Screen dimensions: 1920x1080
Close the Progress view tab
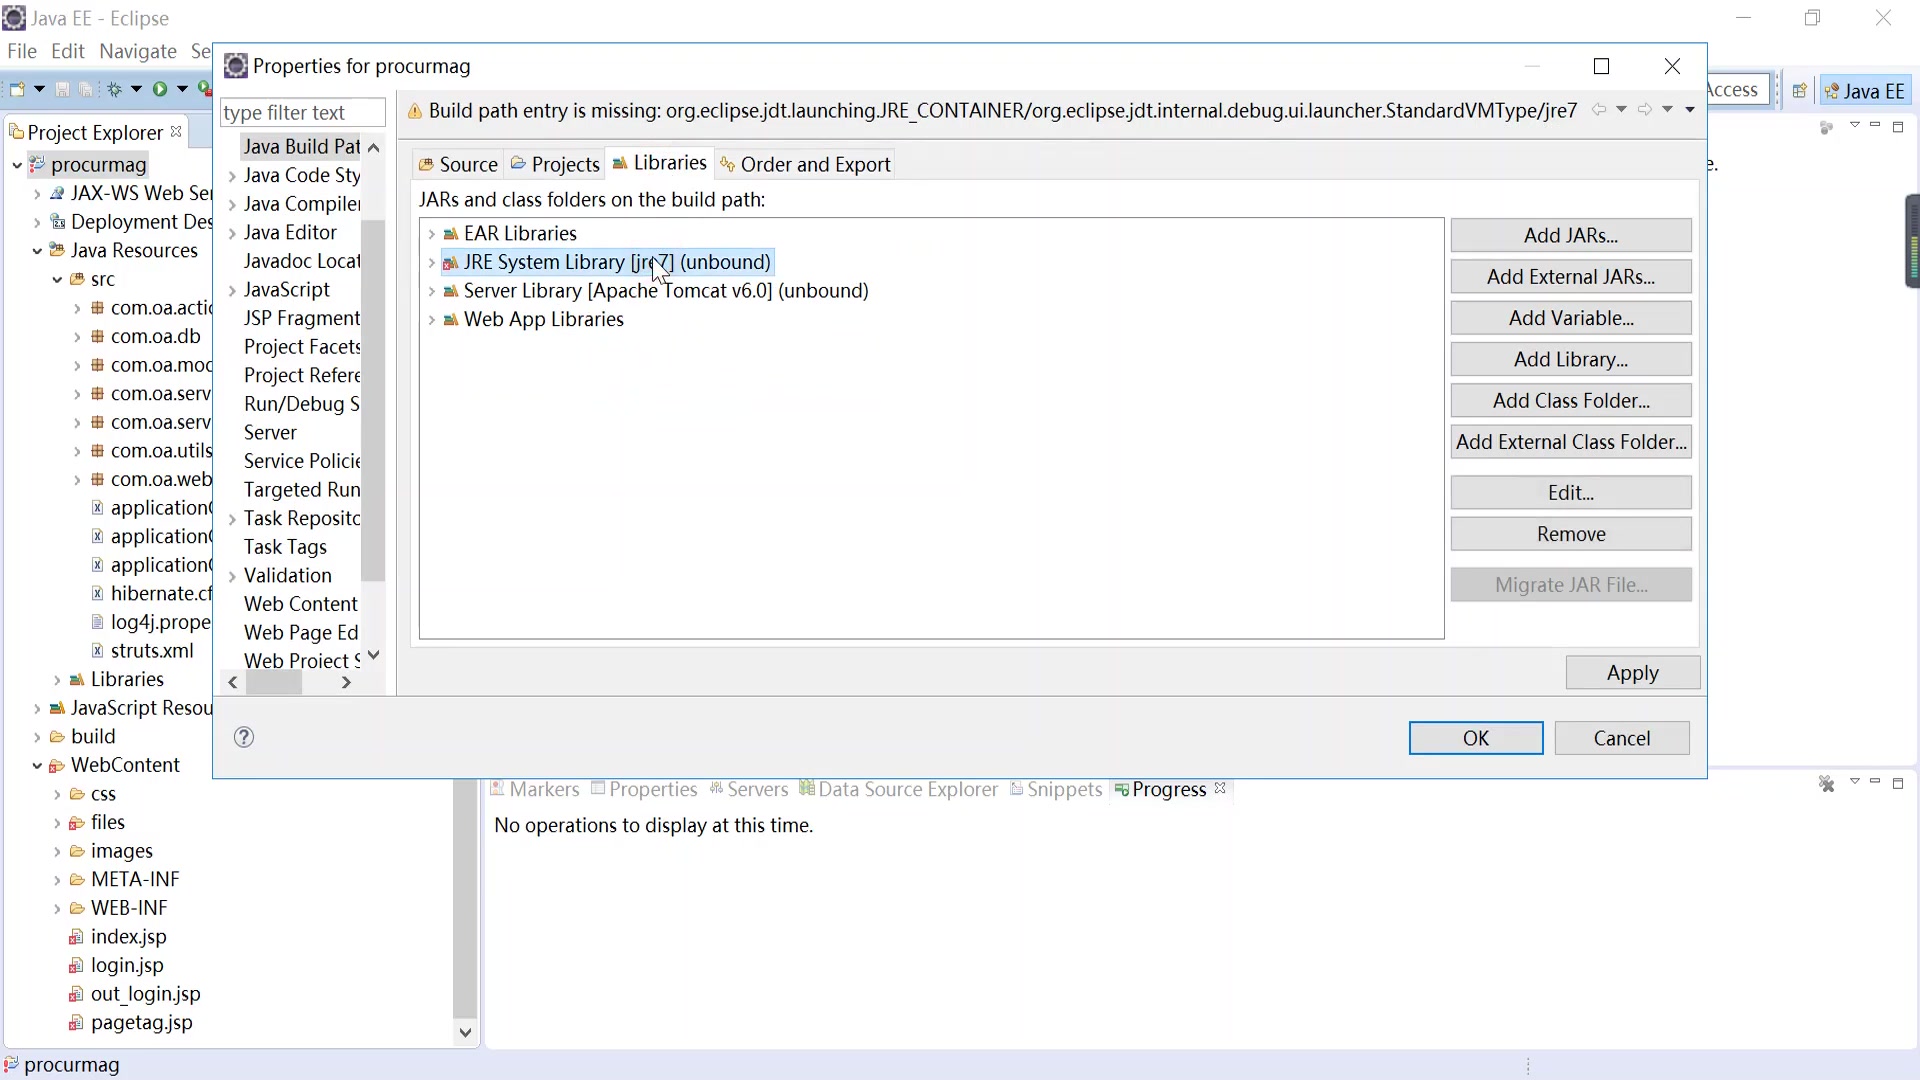pyautogui.click(x=1220, y=788)
